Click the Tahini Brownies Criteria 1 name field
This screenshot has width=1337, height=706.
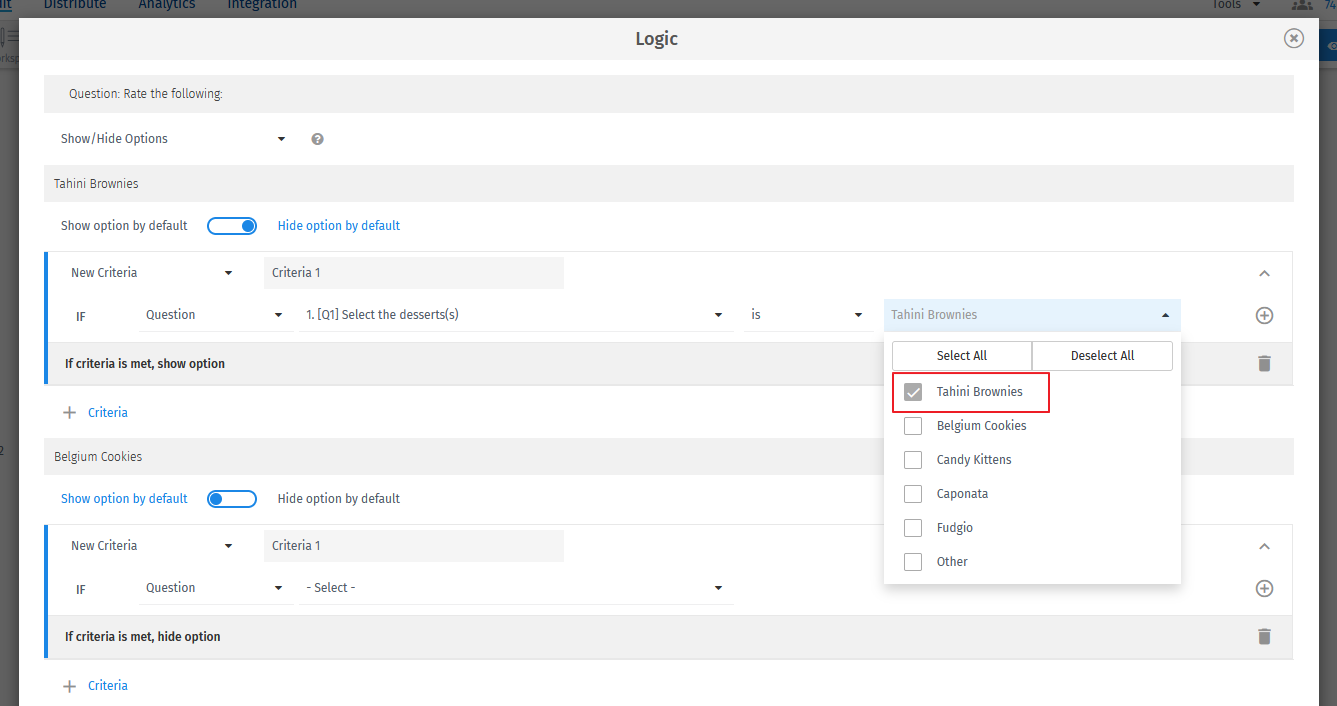[x=414, y=273]
